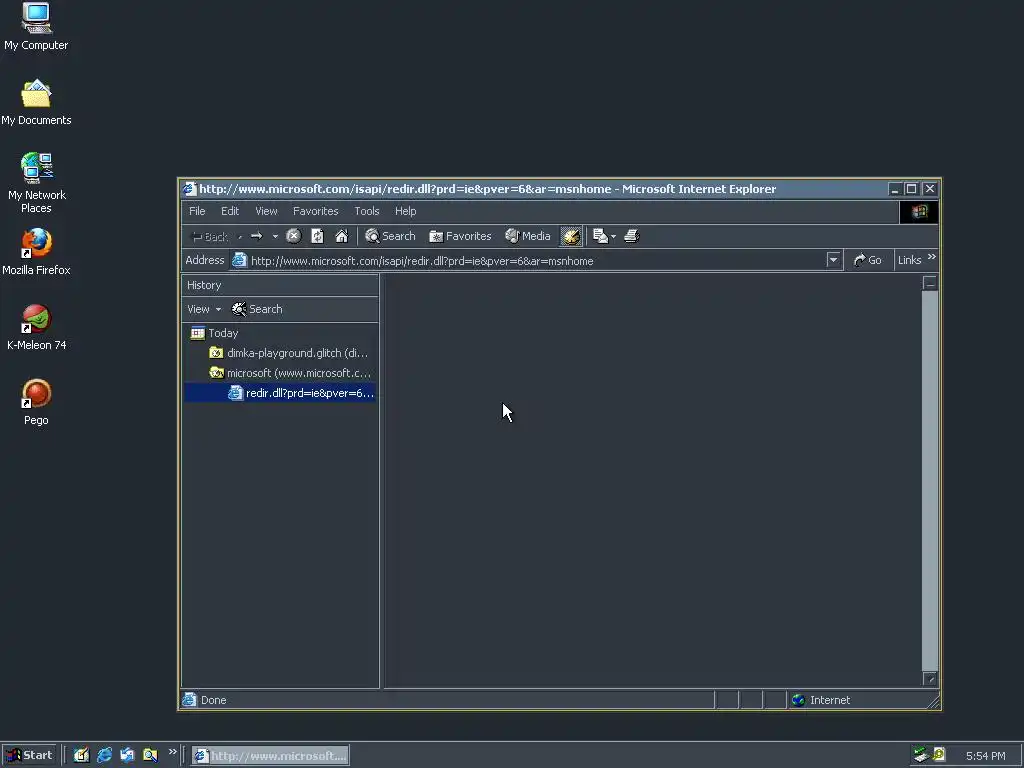
Task: Click Show Desktop quick launch icon
Action: [81, 755]
